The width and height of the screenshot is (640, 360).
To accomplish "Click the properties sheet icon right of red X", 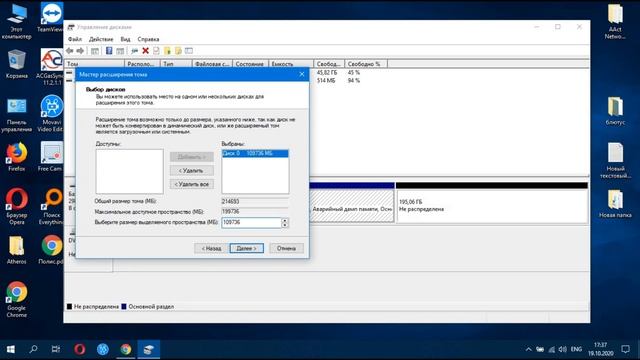I will 156,51.
